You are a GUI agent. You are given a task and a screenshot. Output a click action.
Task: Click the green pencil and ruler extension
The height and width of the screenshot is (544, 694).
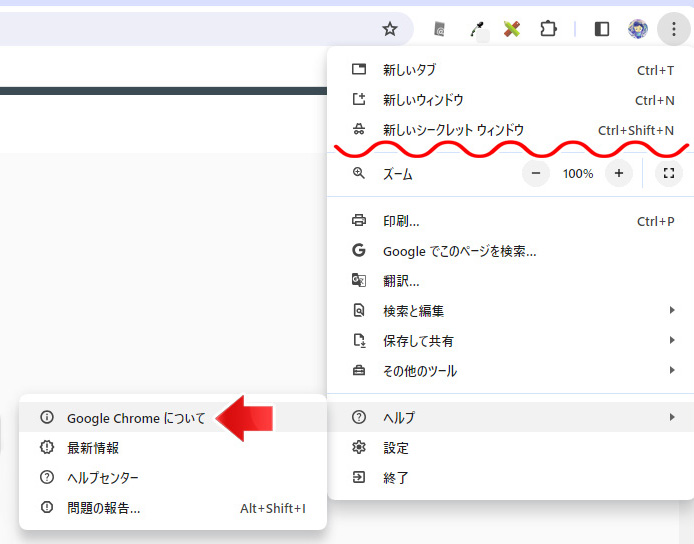(x=512, y=29)
